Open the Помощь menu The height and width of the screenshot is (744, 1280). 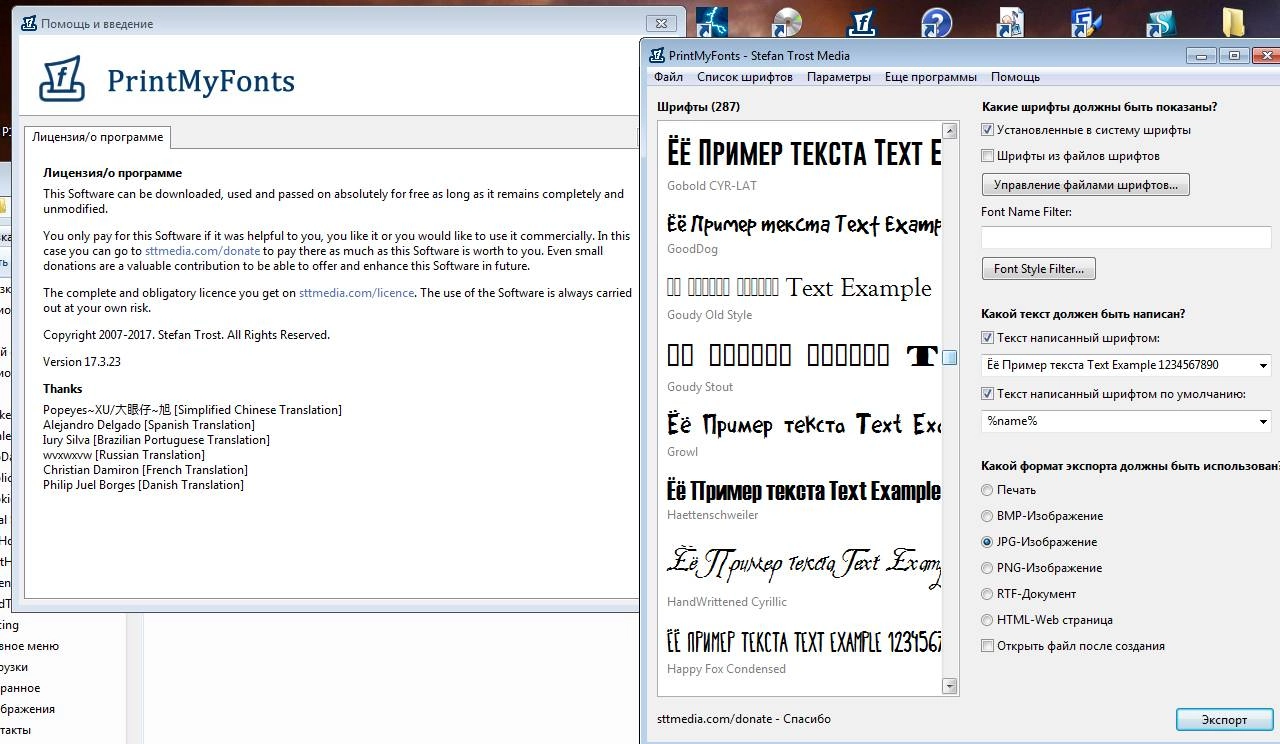pyautogui.click(x=1015, y=77)
